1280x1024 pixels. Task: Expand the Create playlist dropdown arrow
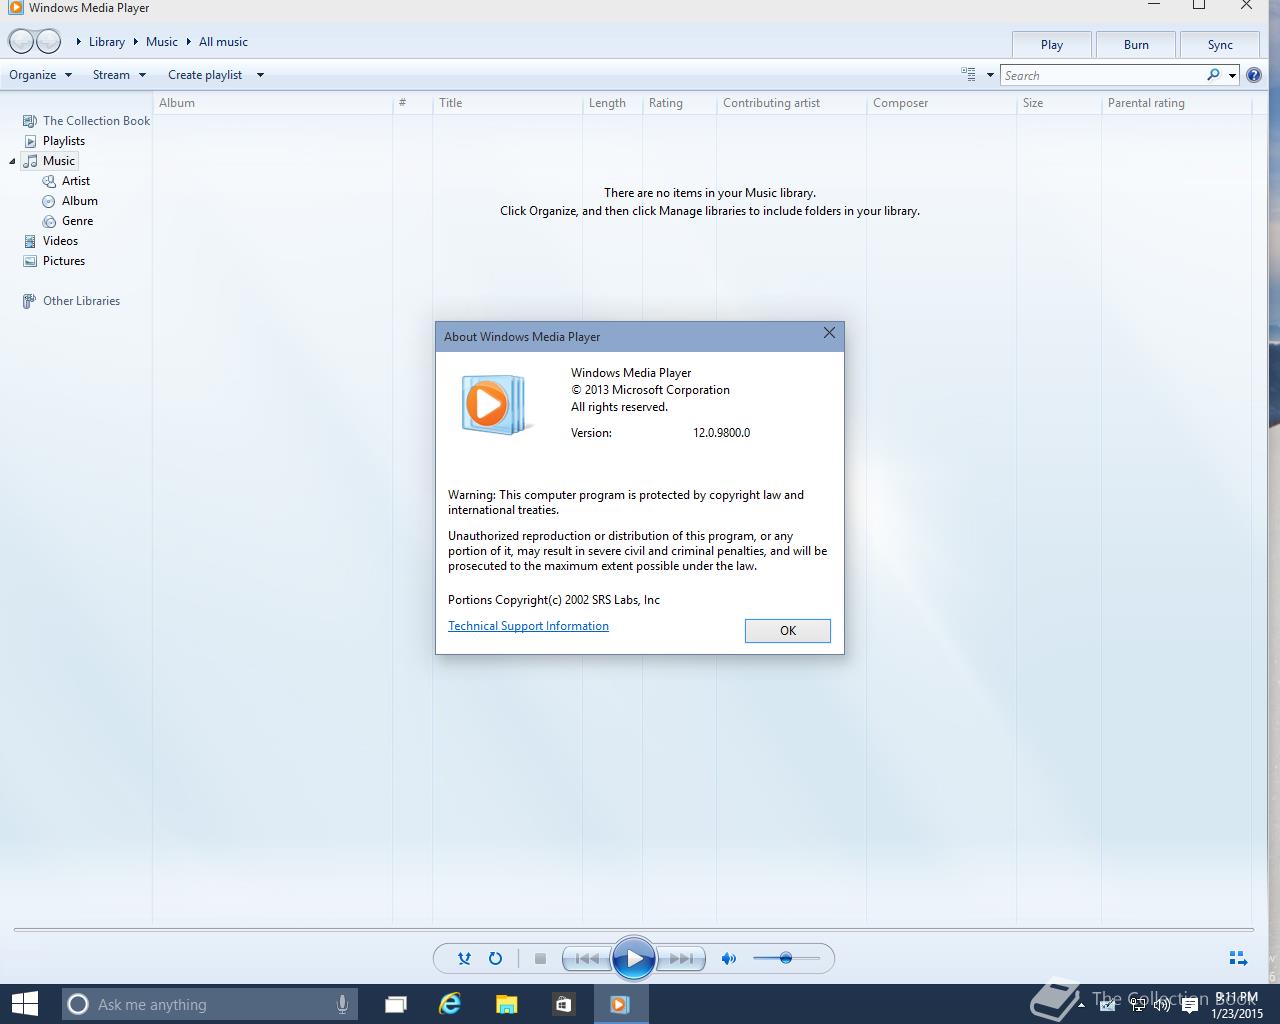click(x=260, y=75)
